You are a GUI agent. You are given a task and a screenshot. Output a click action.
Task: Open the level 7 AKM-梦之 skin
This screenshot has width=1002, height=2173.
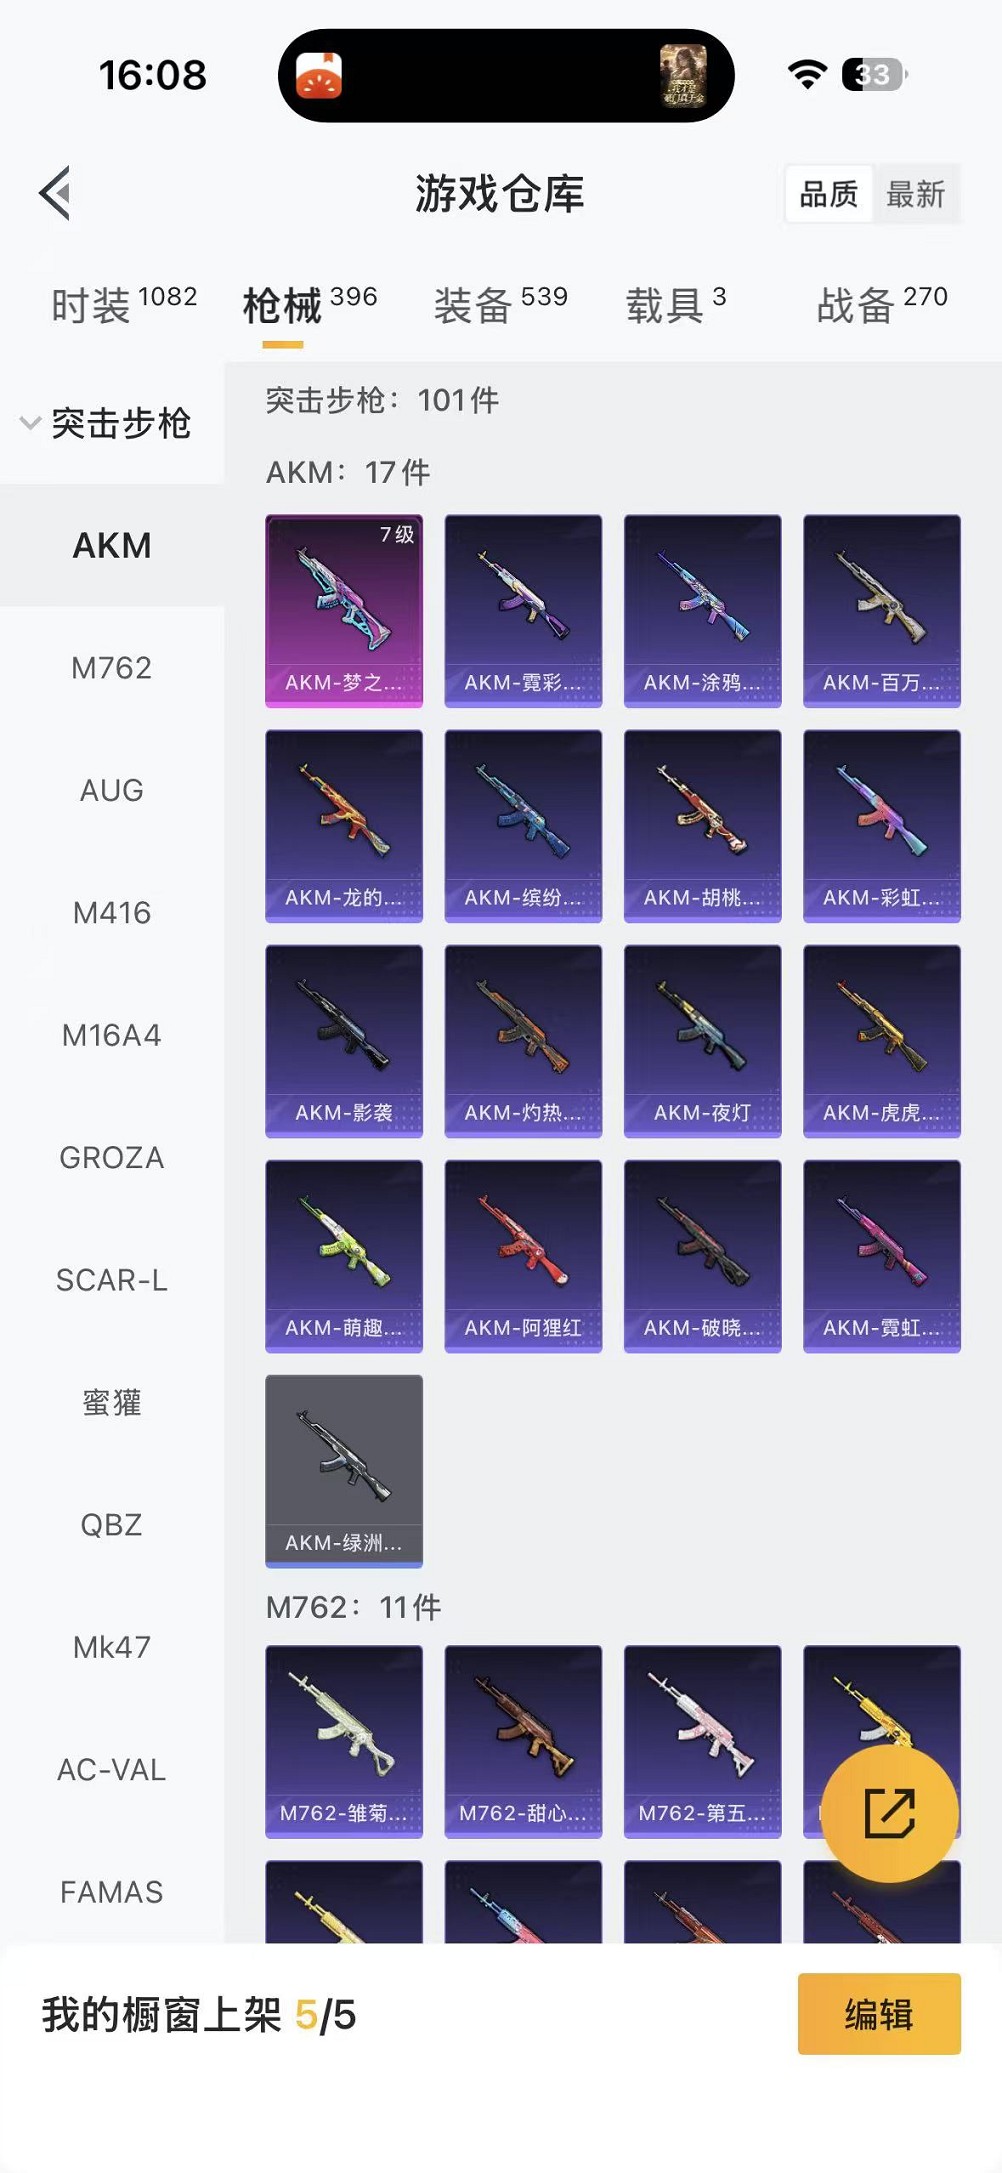pyautogui.click(x=344, y=611)
